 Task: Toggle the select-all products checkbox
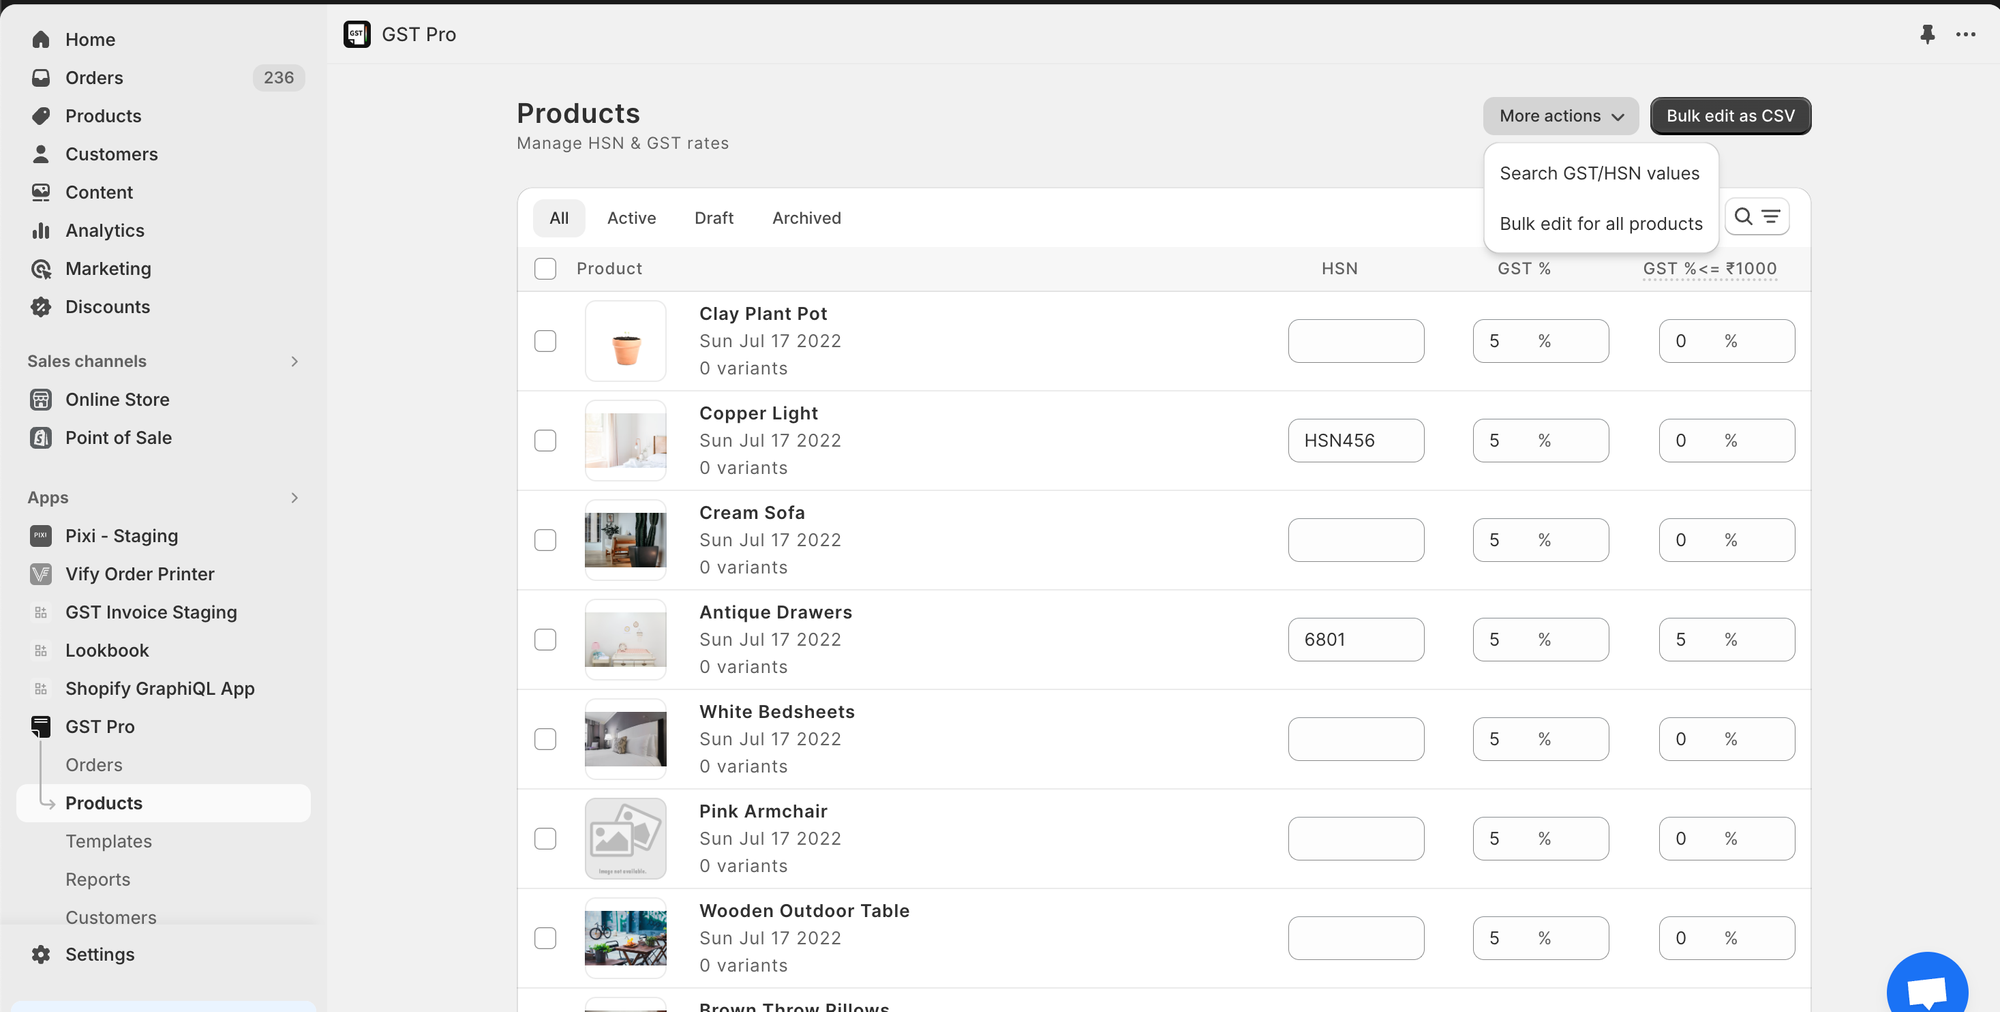point(545,269)
